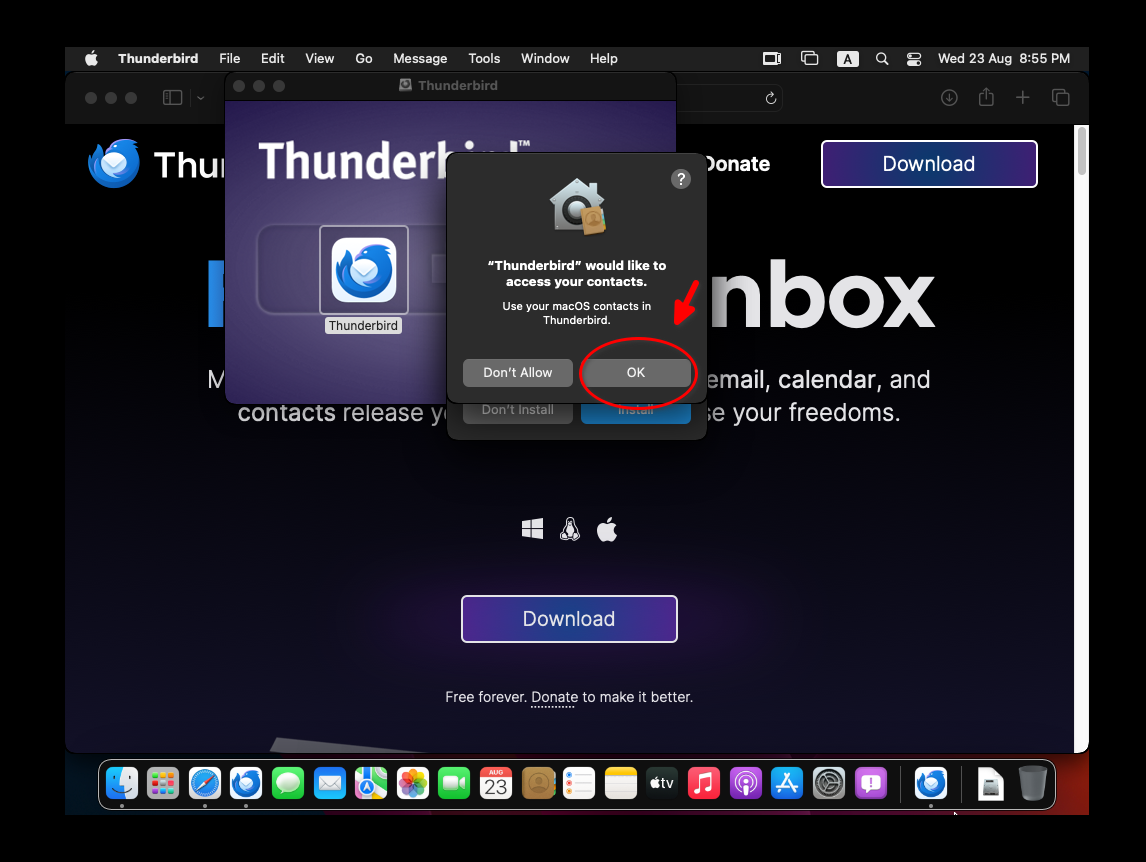Launch App Store from the Dock
1146x862 pixels.
click(787, 784)
